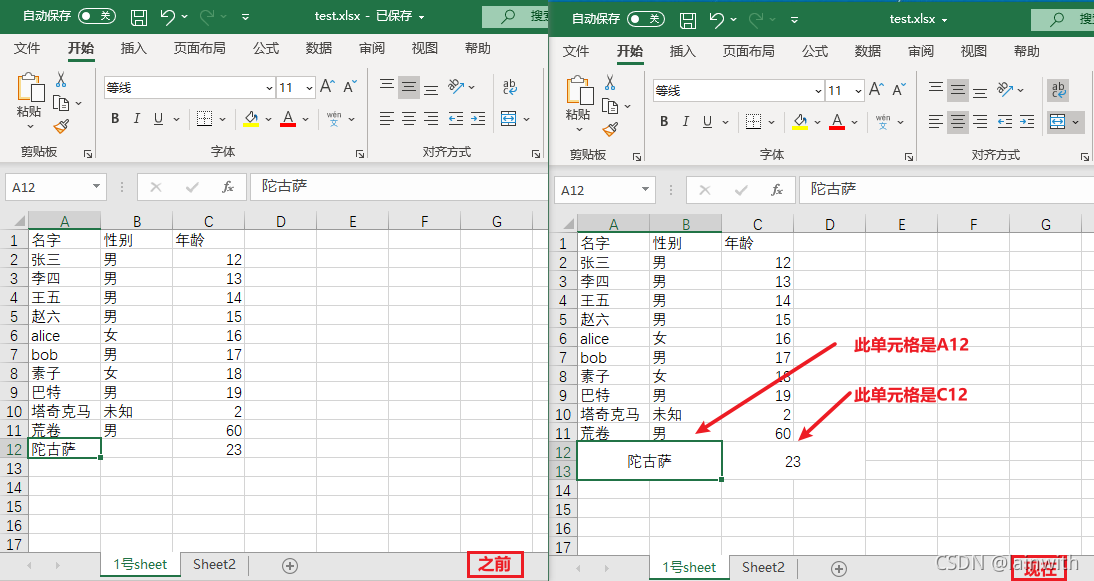This screenshot has height=581, width=1094.
Task: Click the Save icon in left window
Action: pos(139,17)
